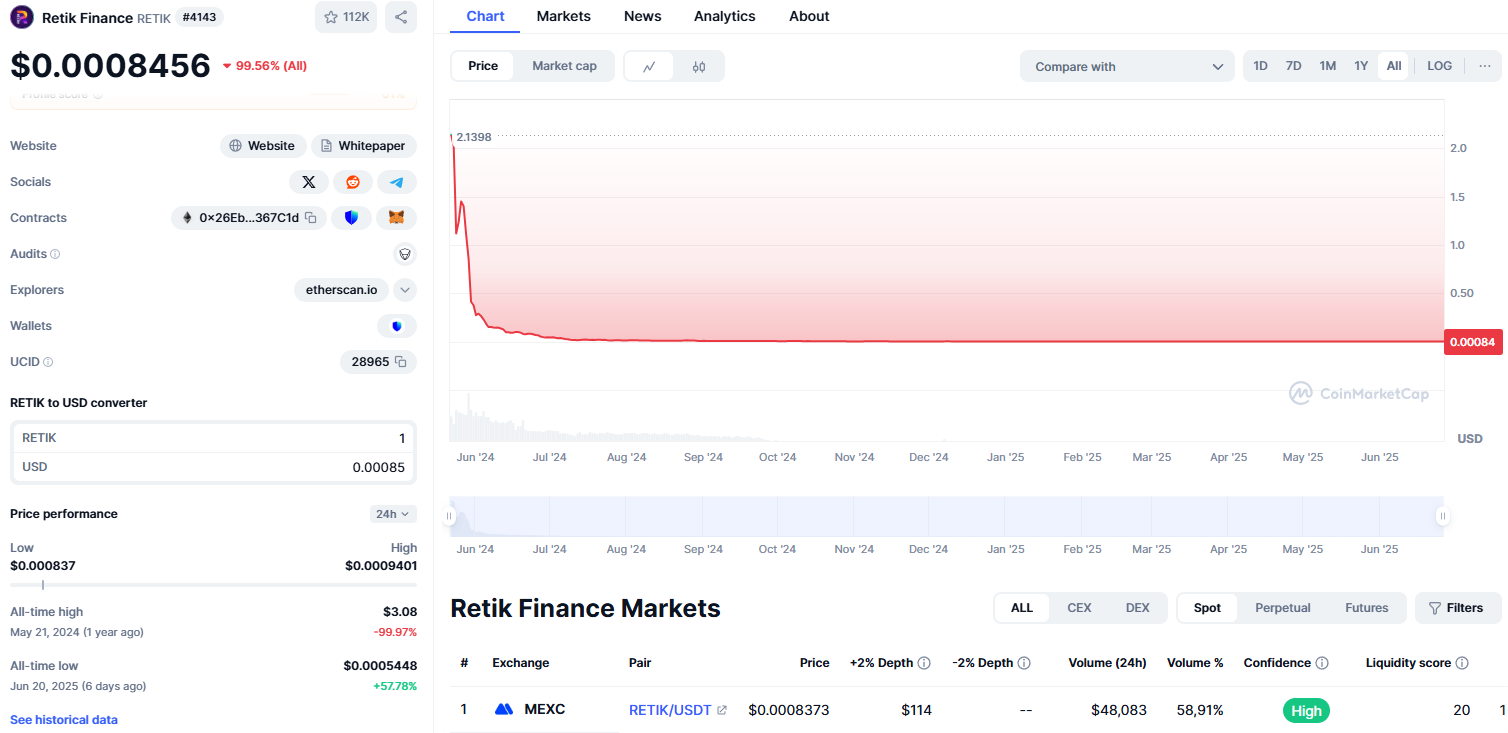Click the USD amount input field

pyautogui.click(x=213, y=467)
